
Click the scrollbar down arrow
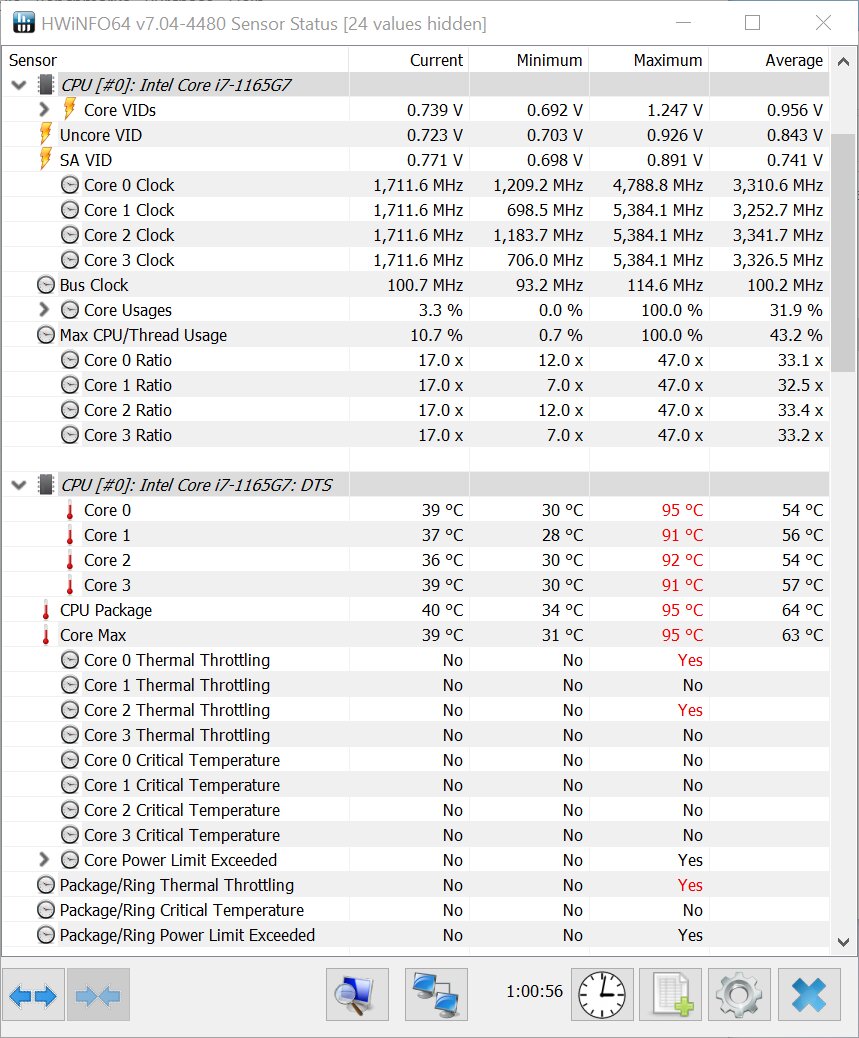pyautogui.click(x=843, y=942)
